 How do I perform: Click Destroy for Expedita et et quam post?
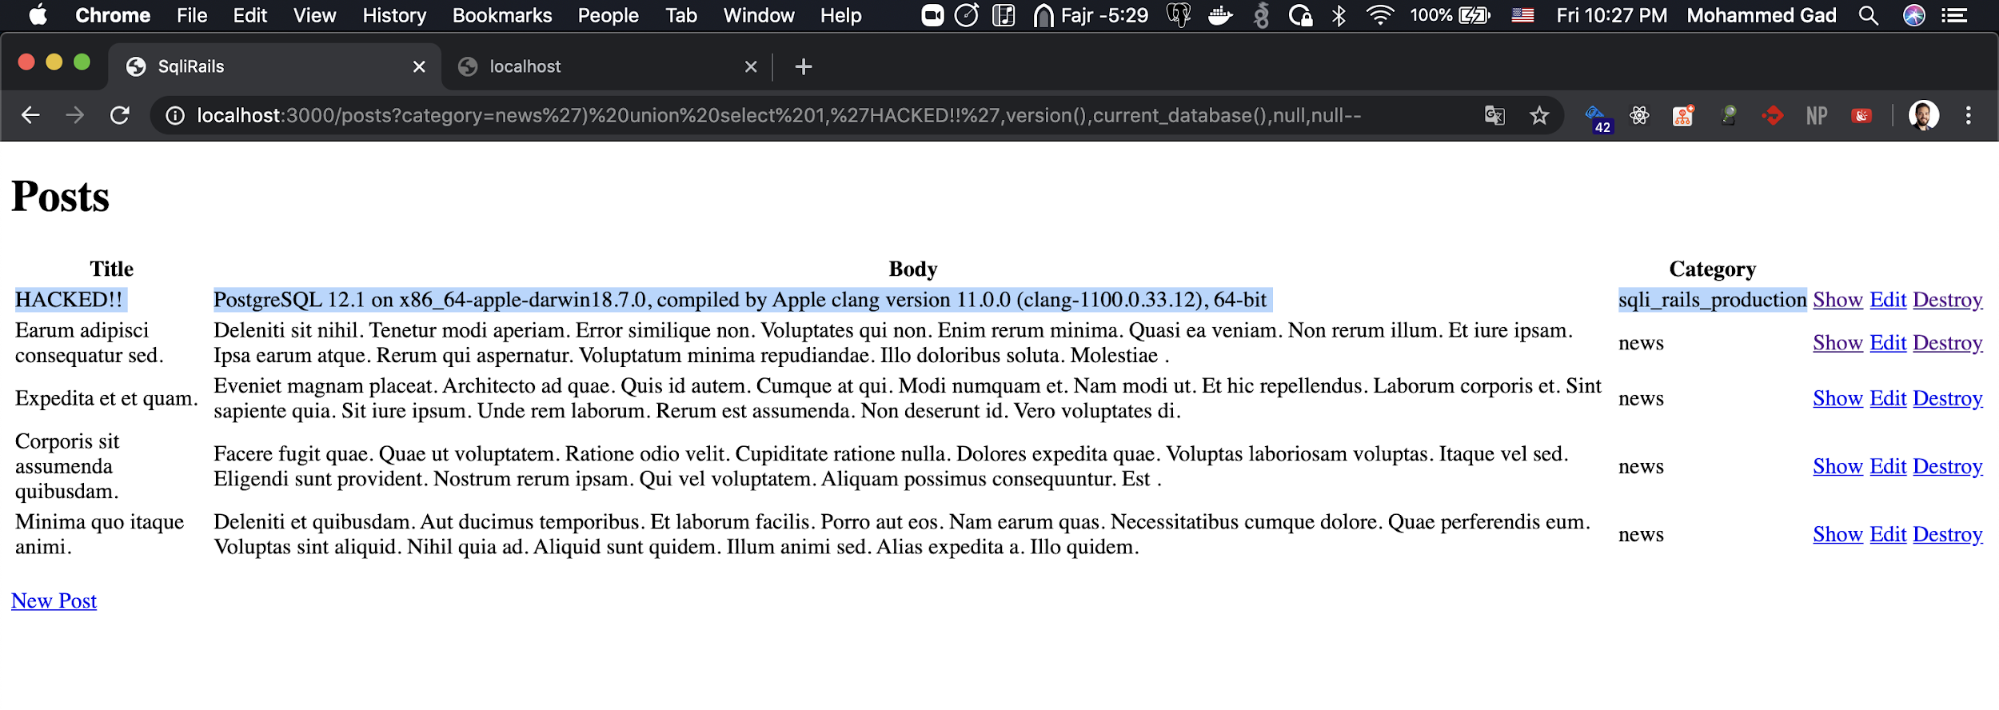(x=1947, y=399)
